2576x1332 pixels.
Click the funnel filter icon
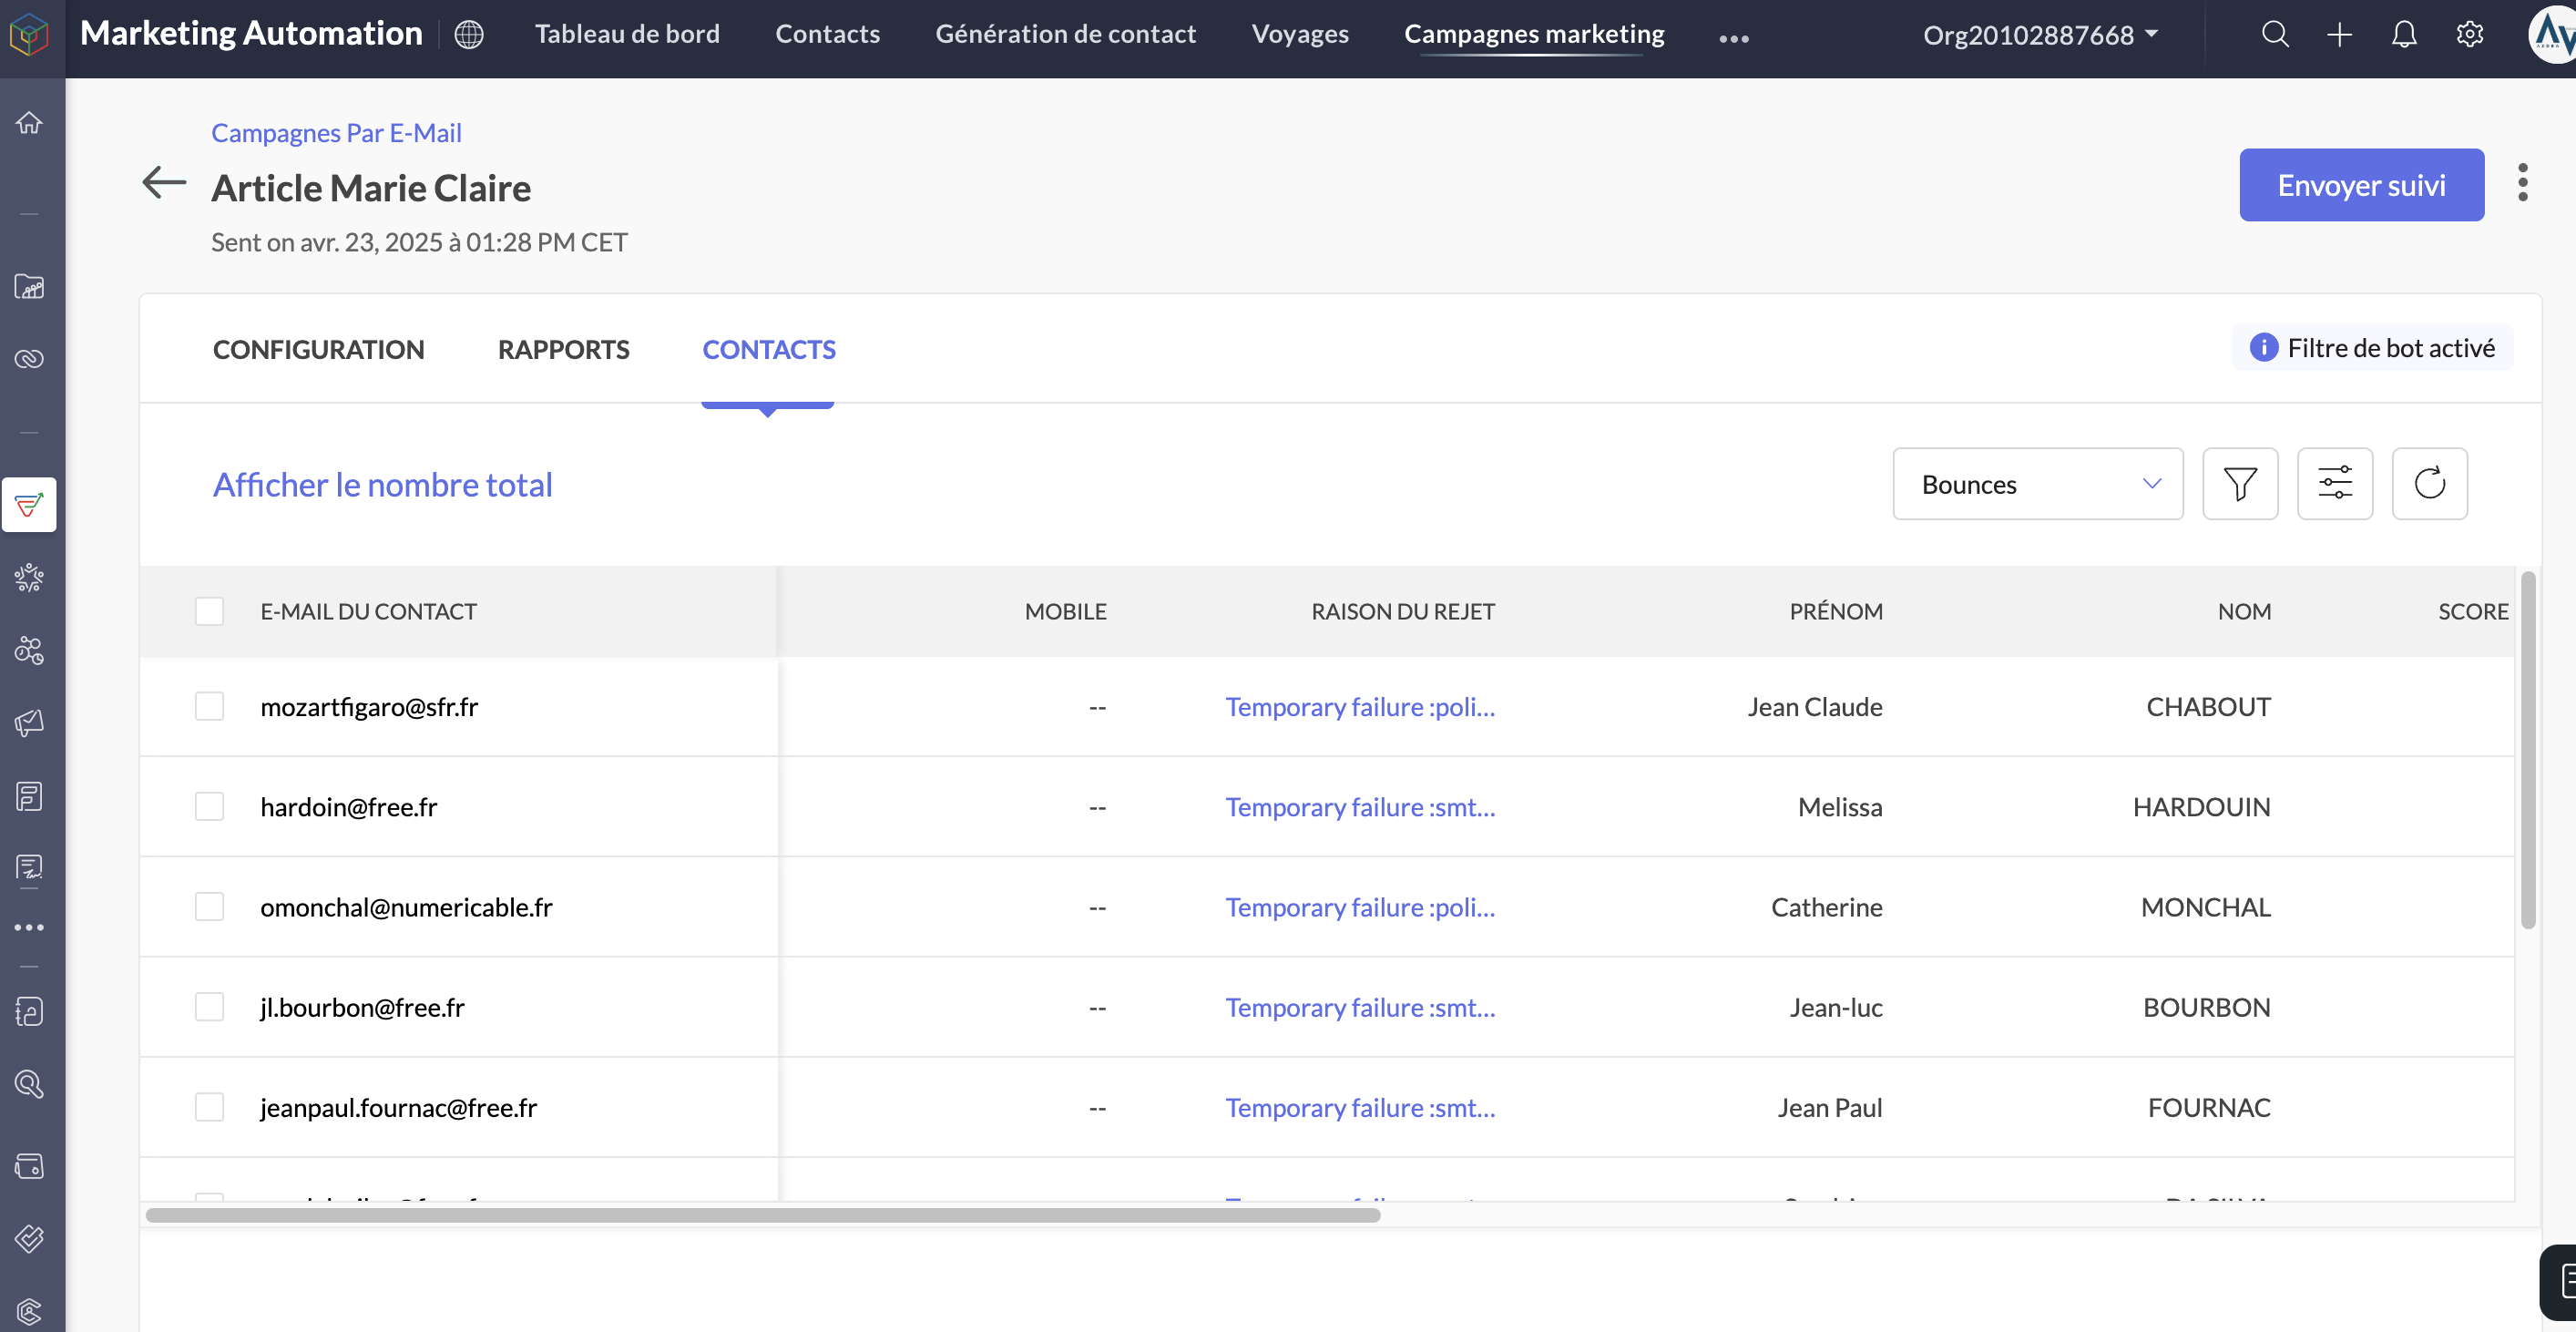point(2239,484)
